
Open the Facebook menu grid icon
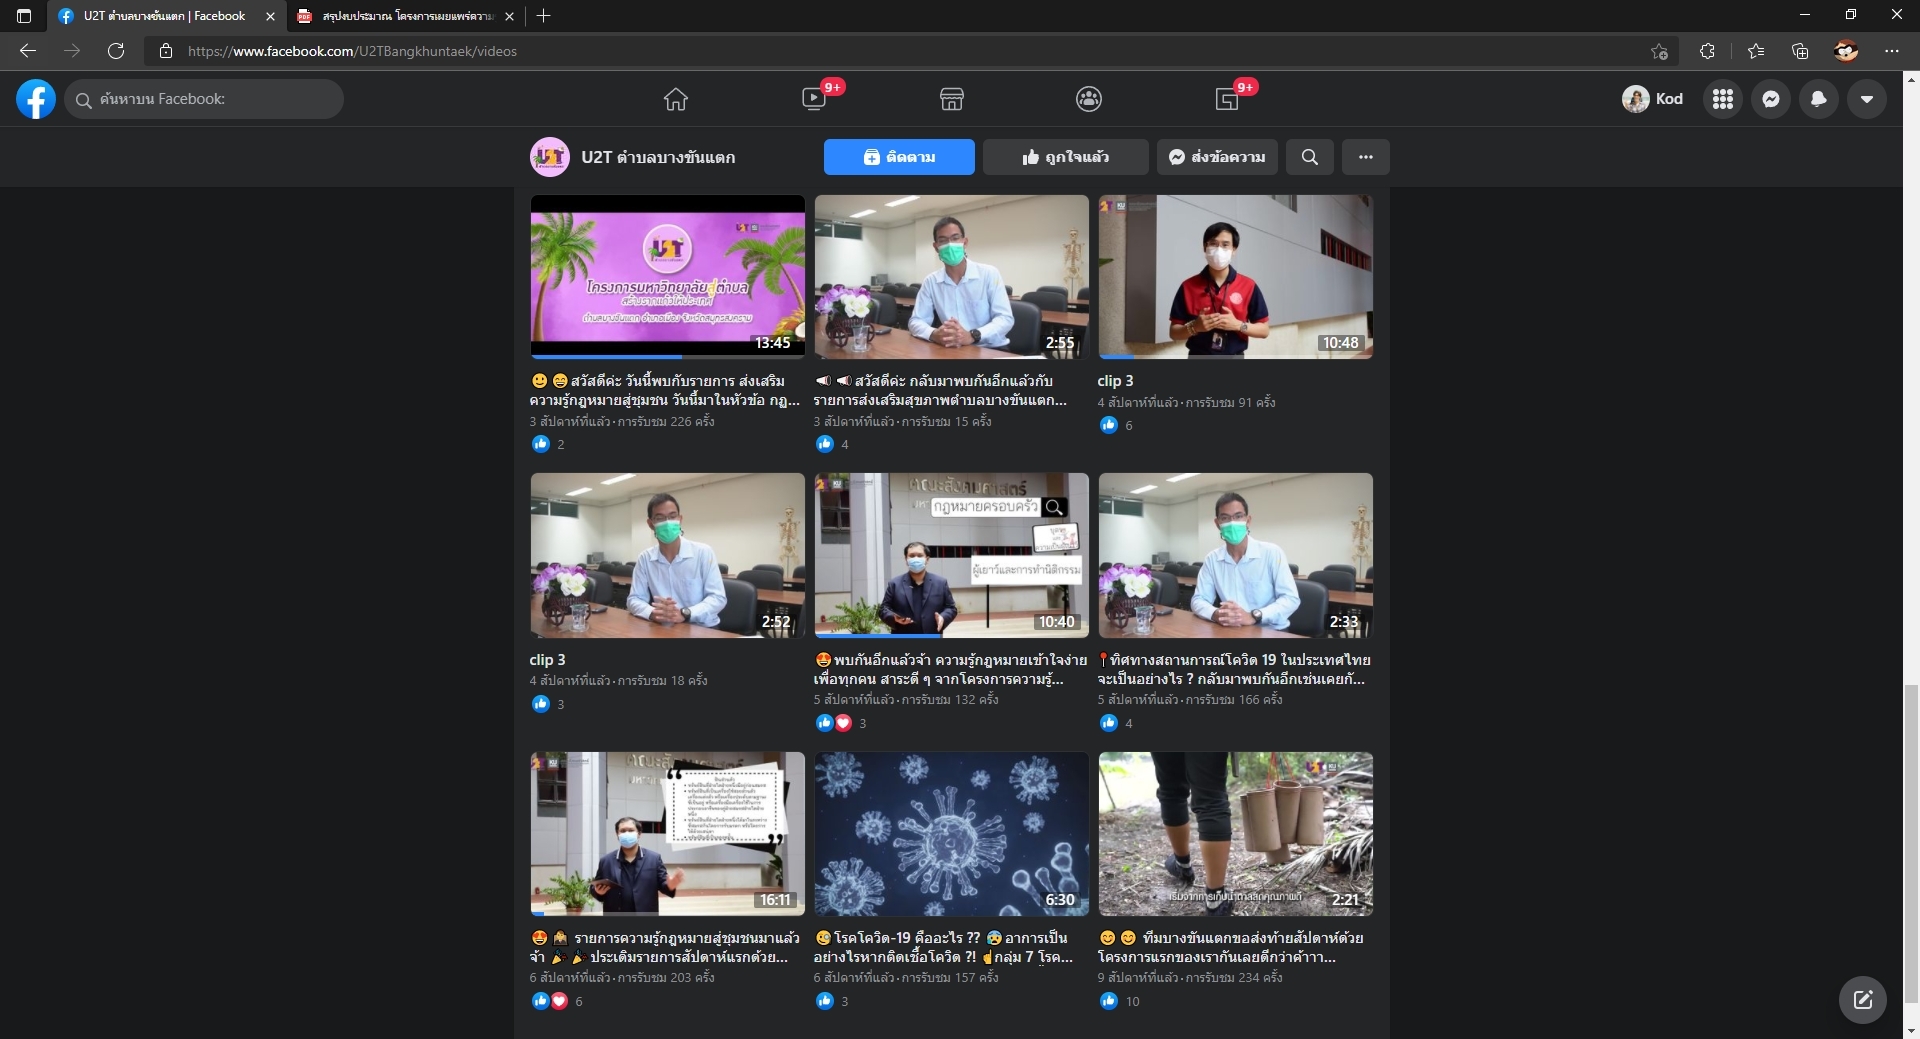[x=1722, y=99]
